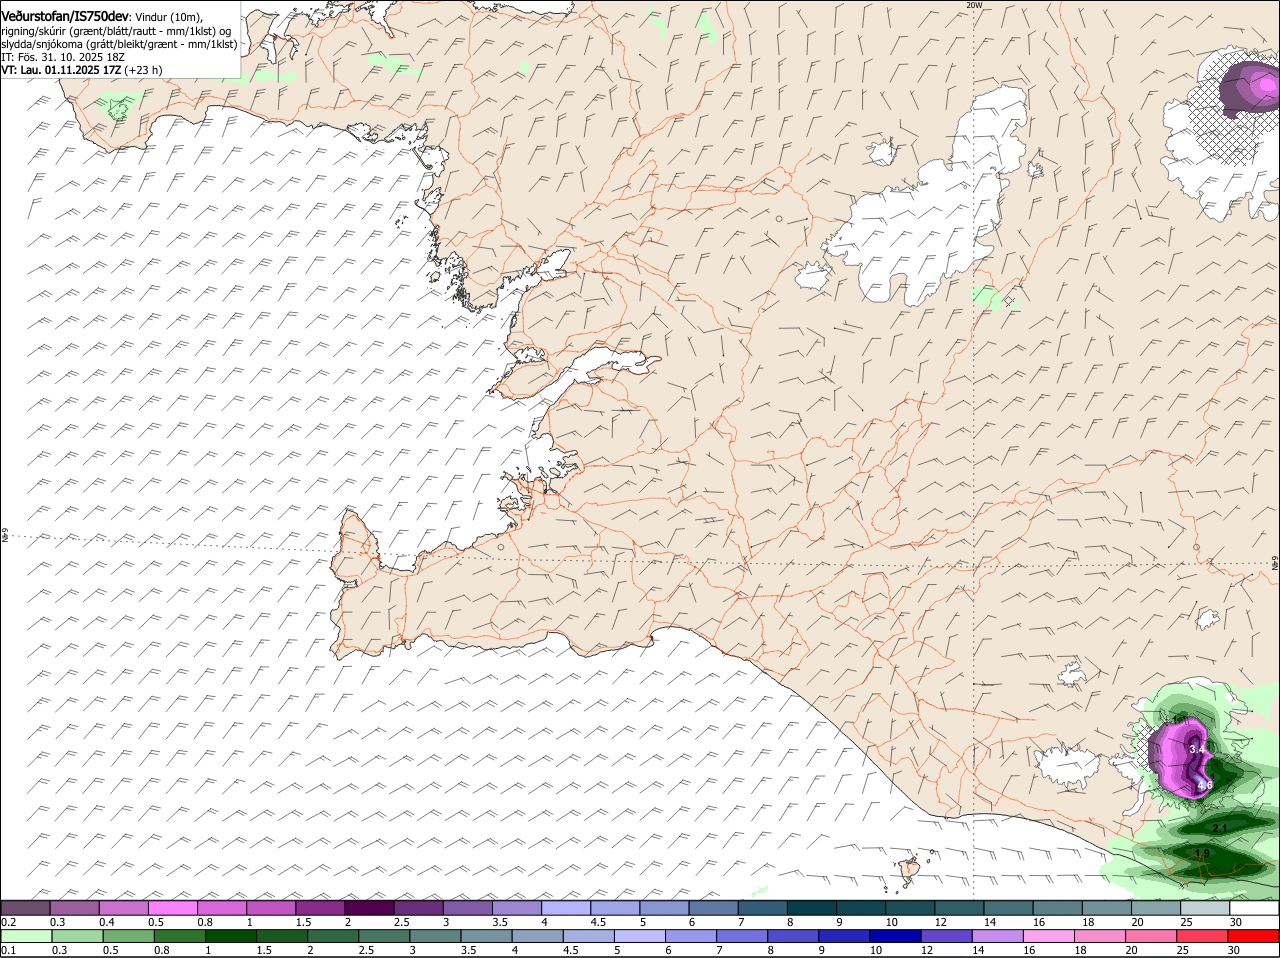
Task: Click the 'IT: Fös. 31. 10. 2025 18Z' line
Action: (x=61, y=57)
